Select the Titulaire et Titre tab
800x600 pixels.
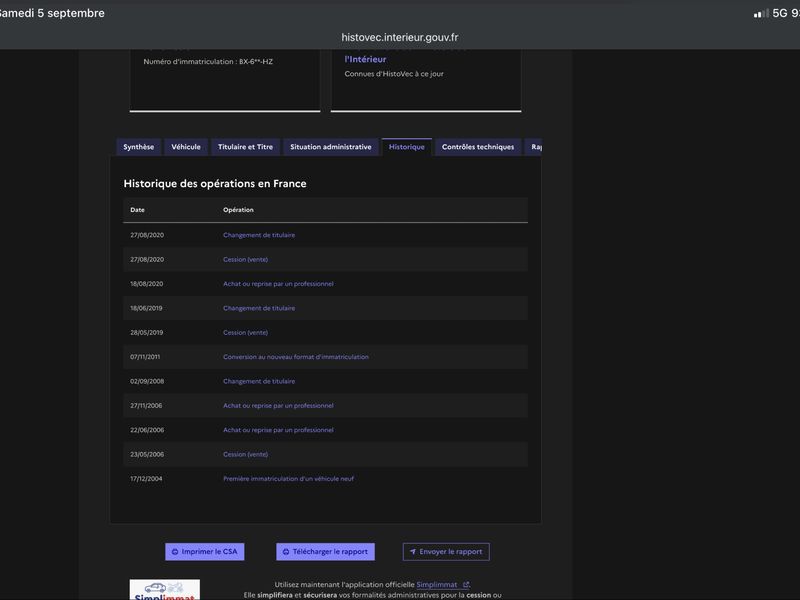point(245,147)
